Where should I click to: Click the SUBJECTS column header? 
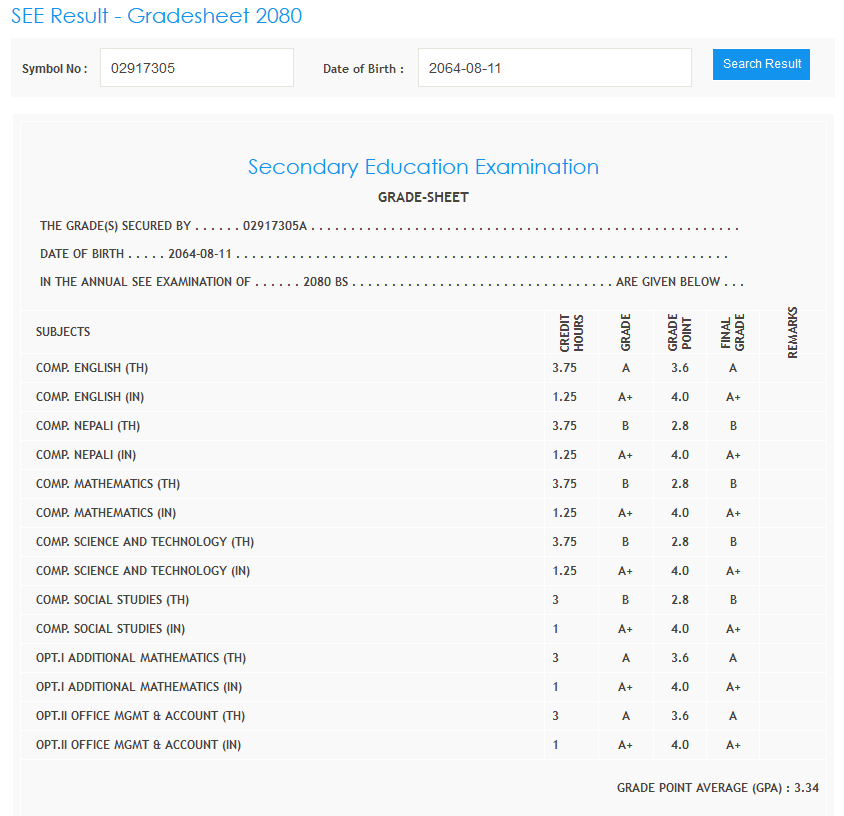63,332
